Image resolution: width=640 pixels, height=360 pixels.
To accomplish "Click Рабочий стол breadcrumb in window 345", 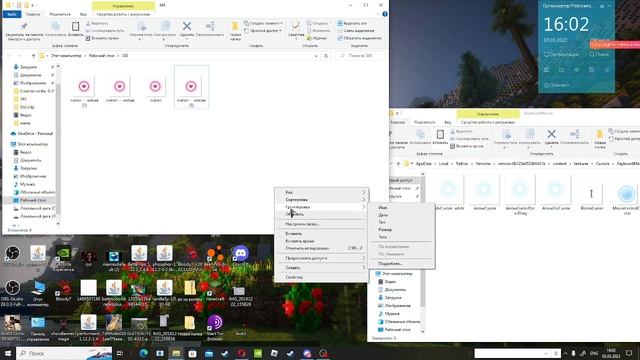I will click(102, 56).
